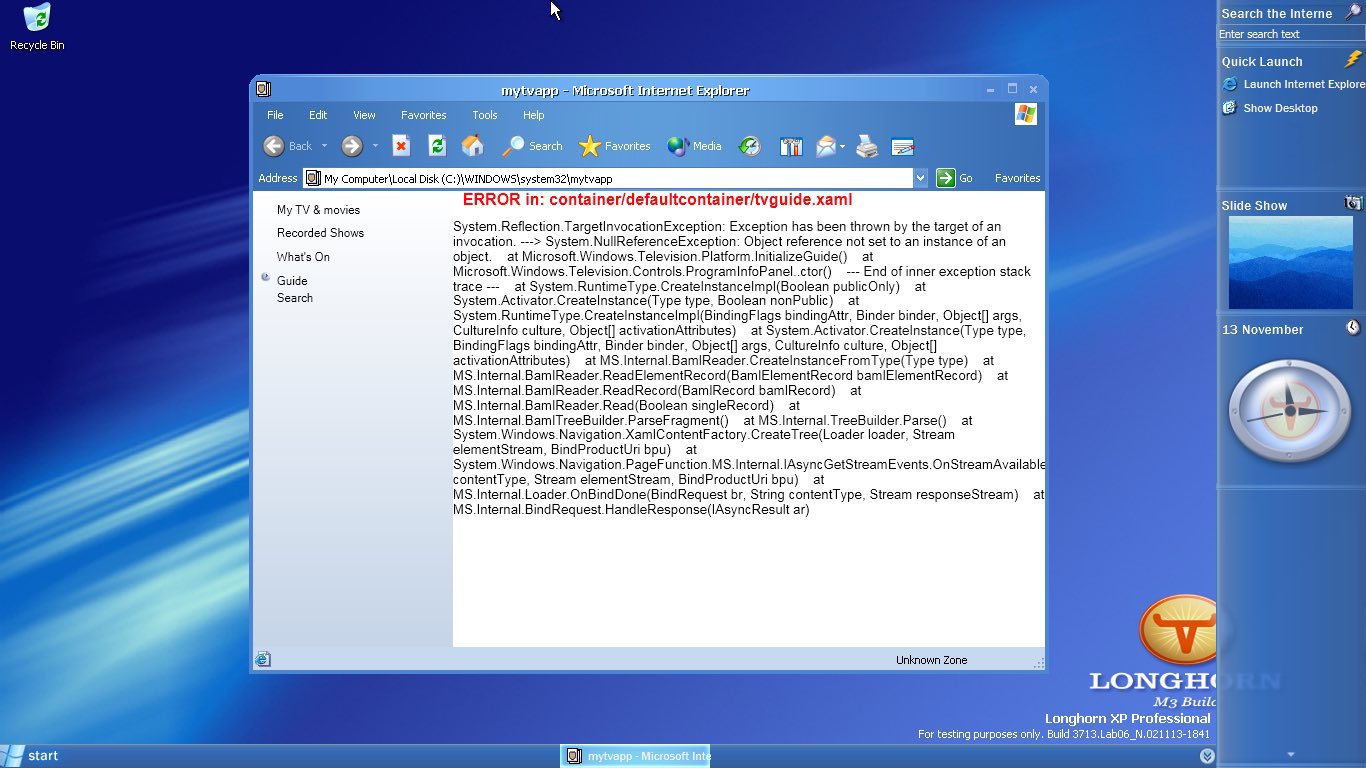Click the magnifier icon beside Search the Internet

[1353, 13]
